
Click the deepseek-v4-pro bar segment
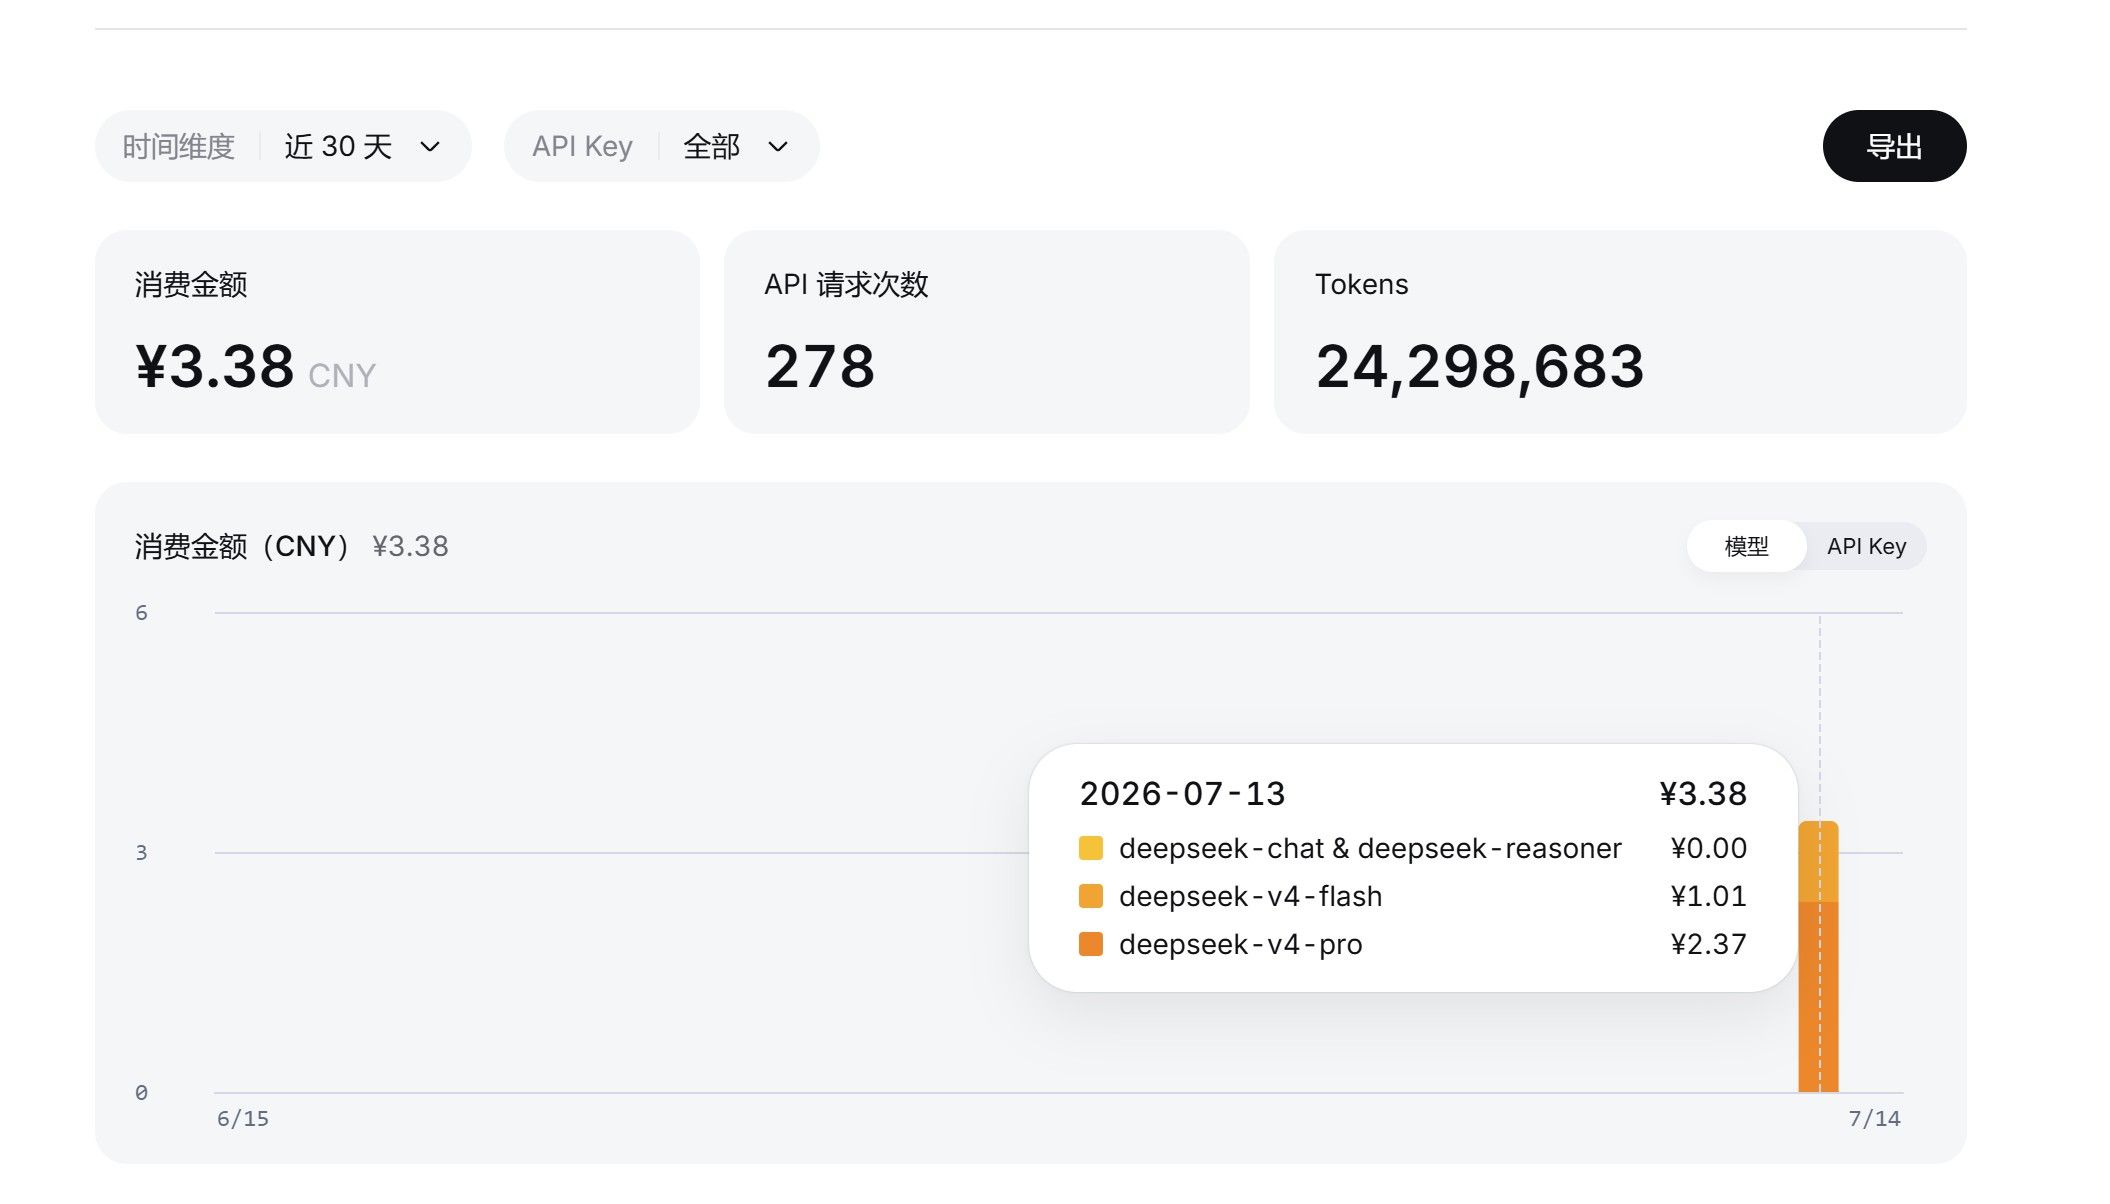(1818, 997)
